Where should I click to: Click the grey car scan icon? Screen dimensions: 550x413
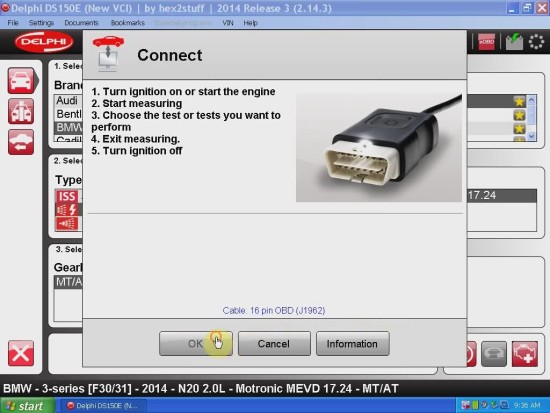pyautogui.click(x=494, y=354)
